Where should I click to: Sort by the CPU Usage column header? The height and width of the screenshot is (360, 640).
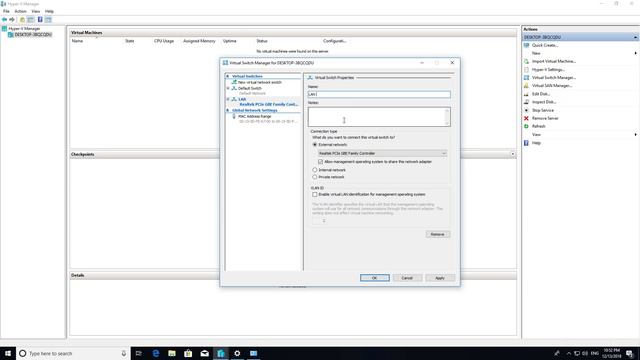pos(164,41)
